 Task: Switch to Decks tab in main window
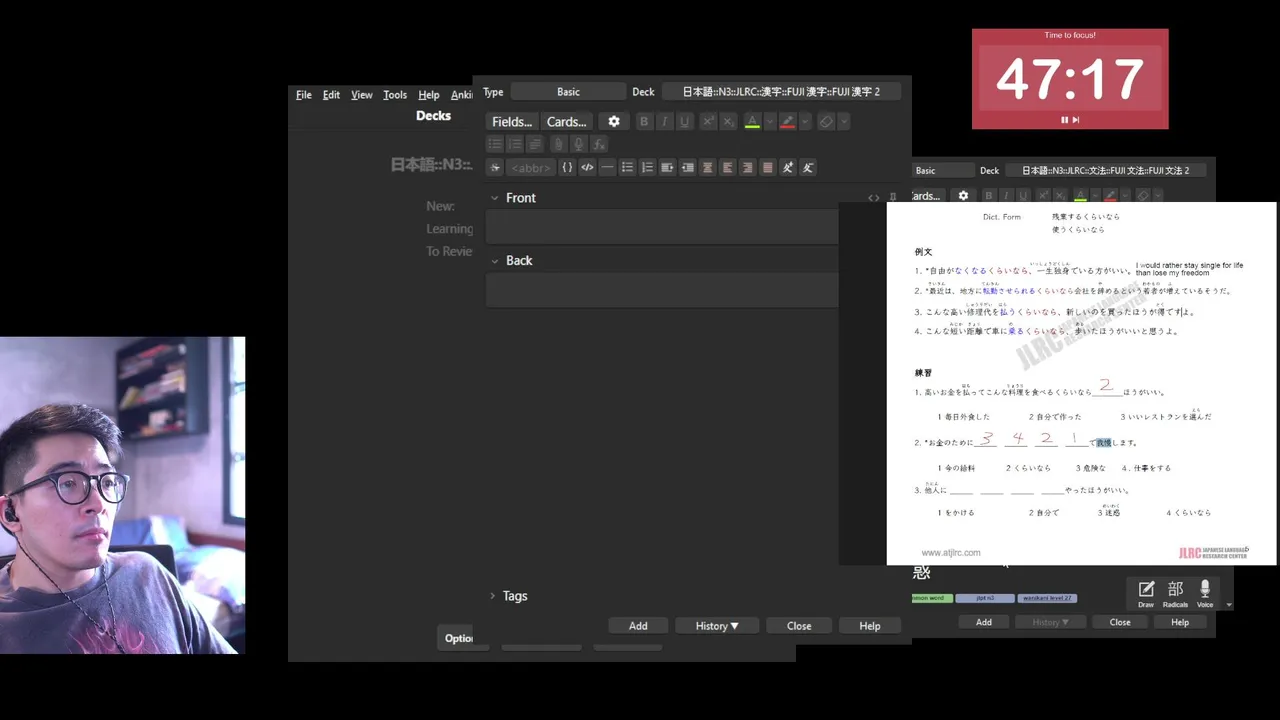pyautogui.click(x=434, y=116)
